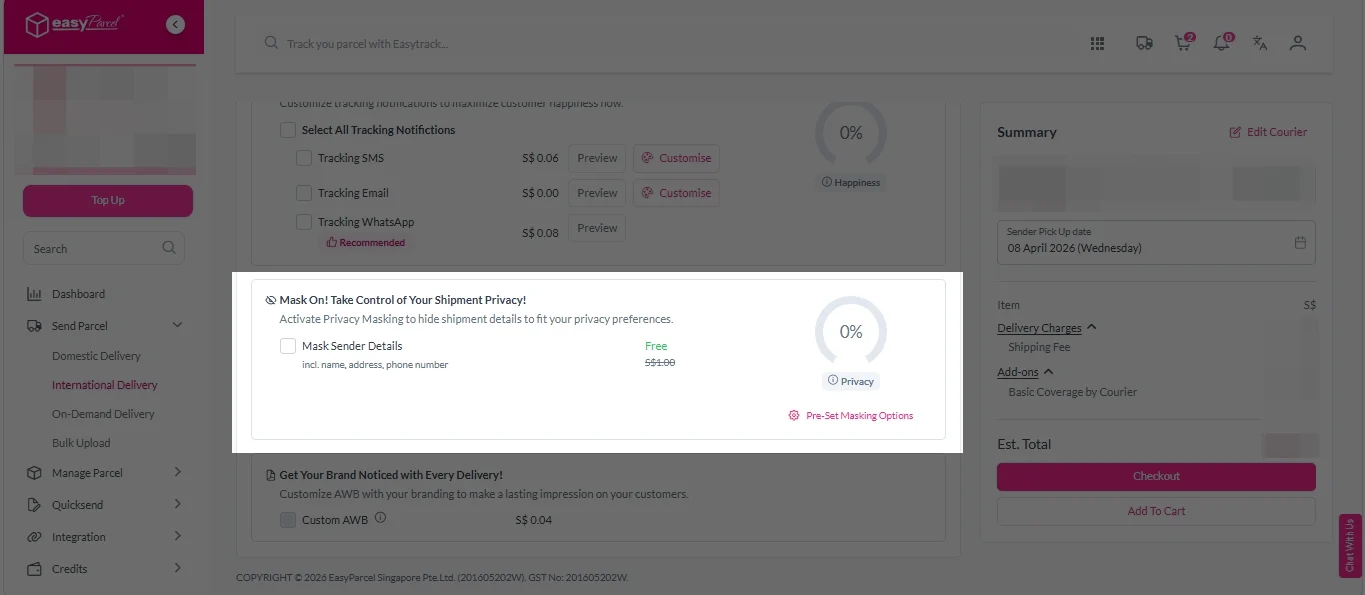Open the user profile icon

(x=1298, y=43)
